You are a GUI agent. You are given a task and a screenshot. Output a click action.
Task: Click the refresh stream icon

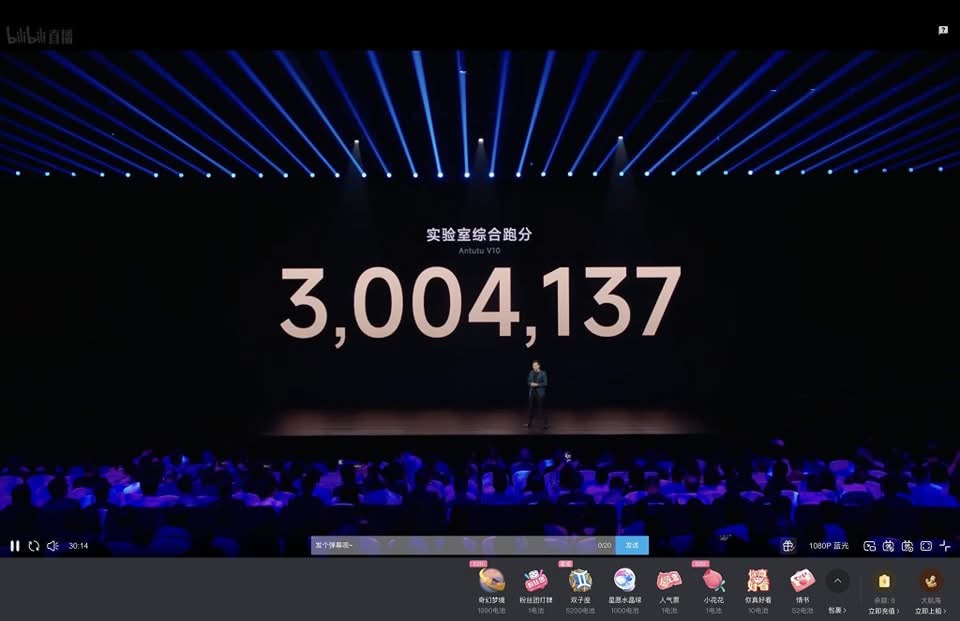(34, 546)
